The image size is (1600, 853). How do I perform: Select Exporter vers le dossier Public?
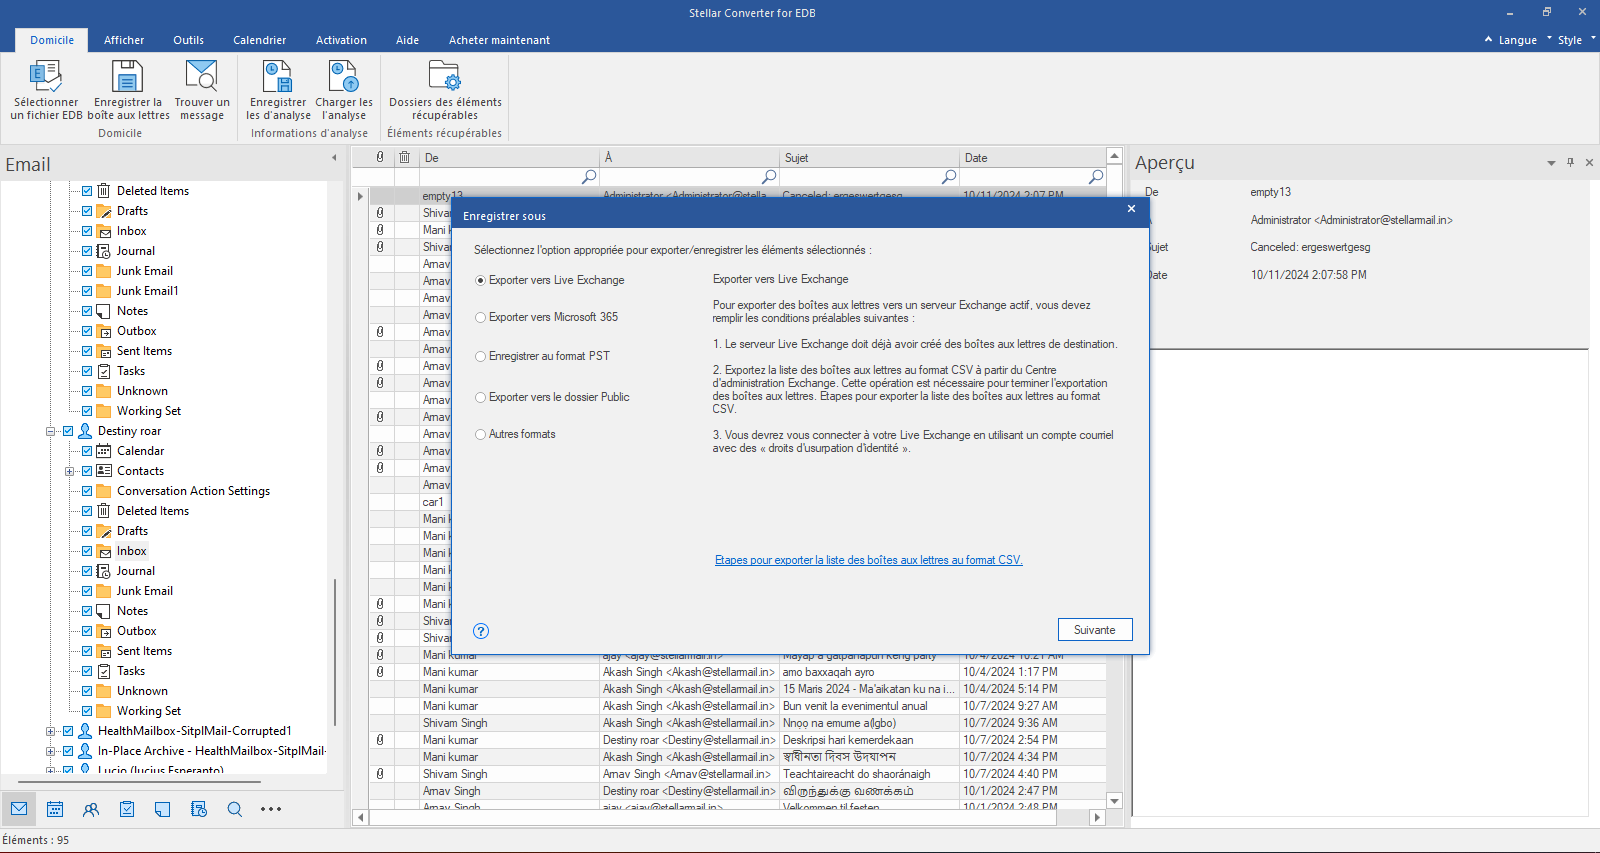point(553,397)
